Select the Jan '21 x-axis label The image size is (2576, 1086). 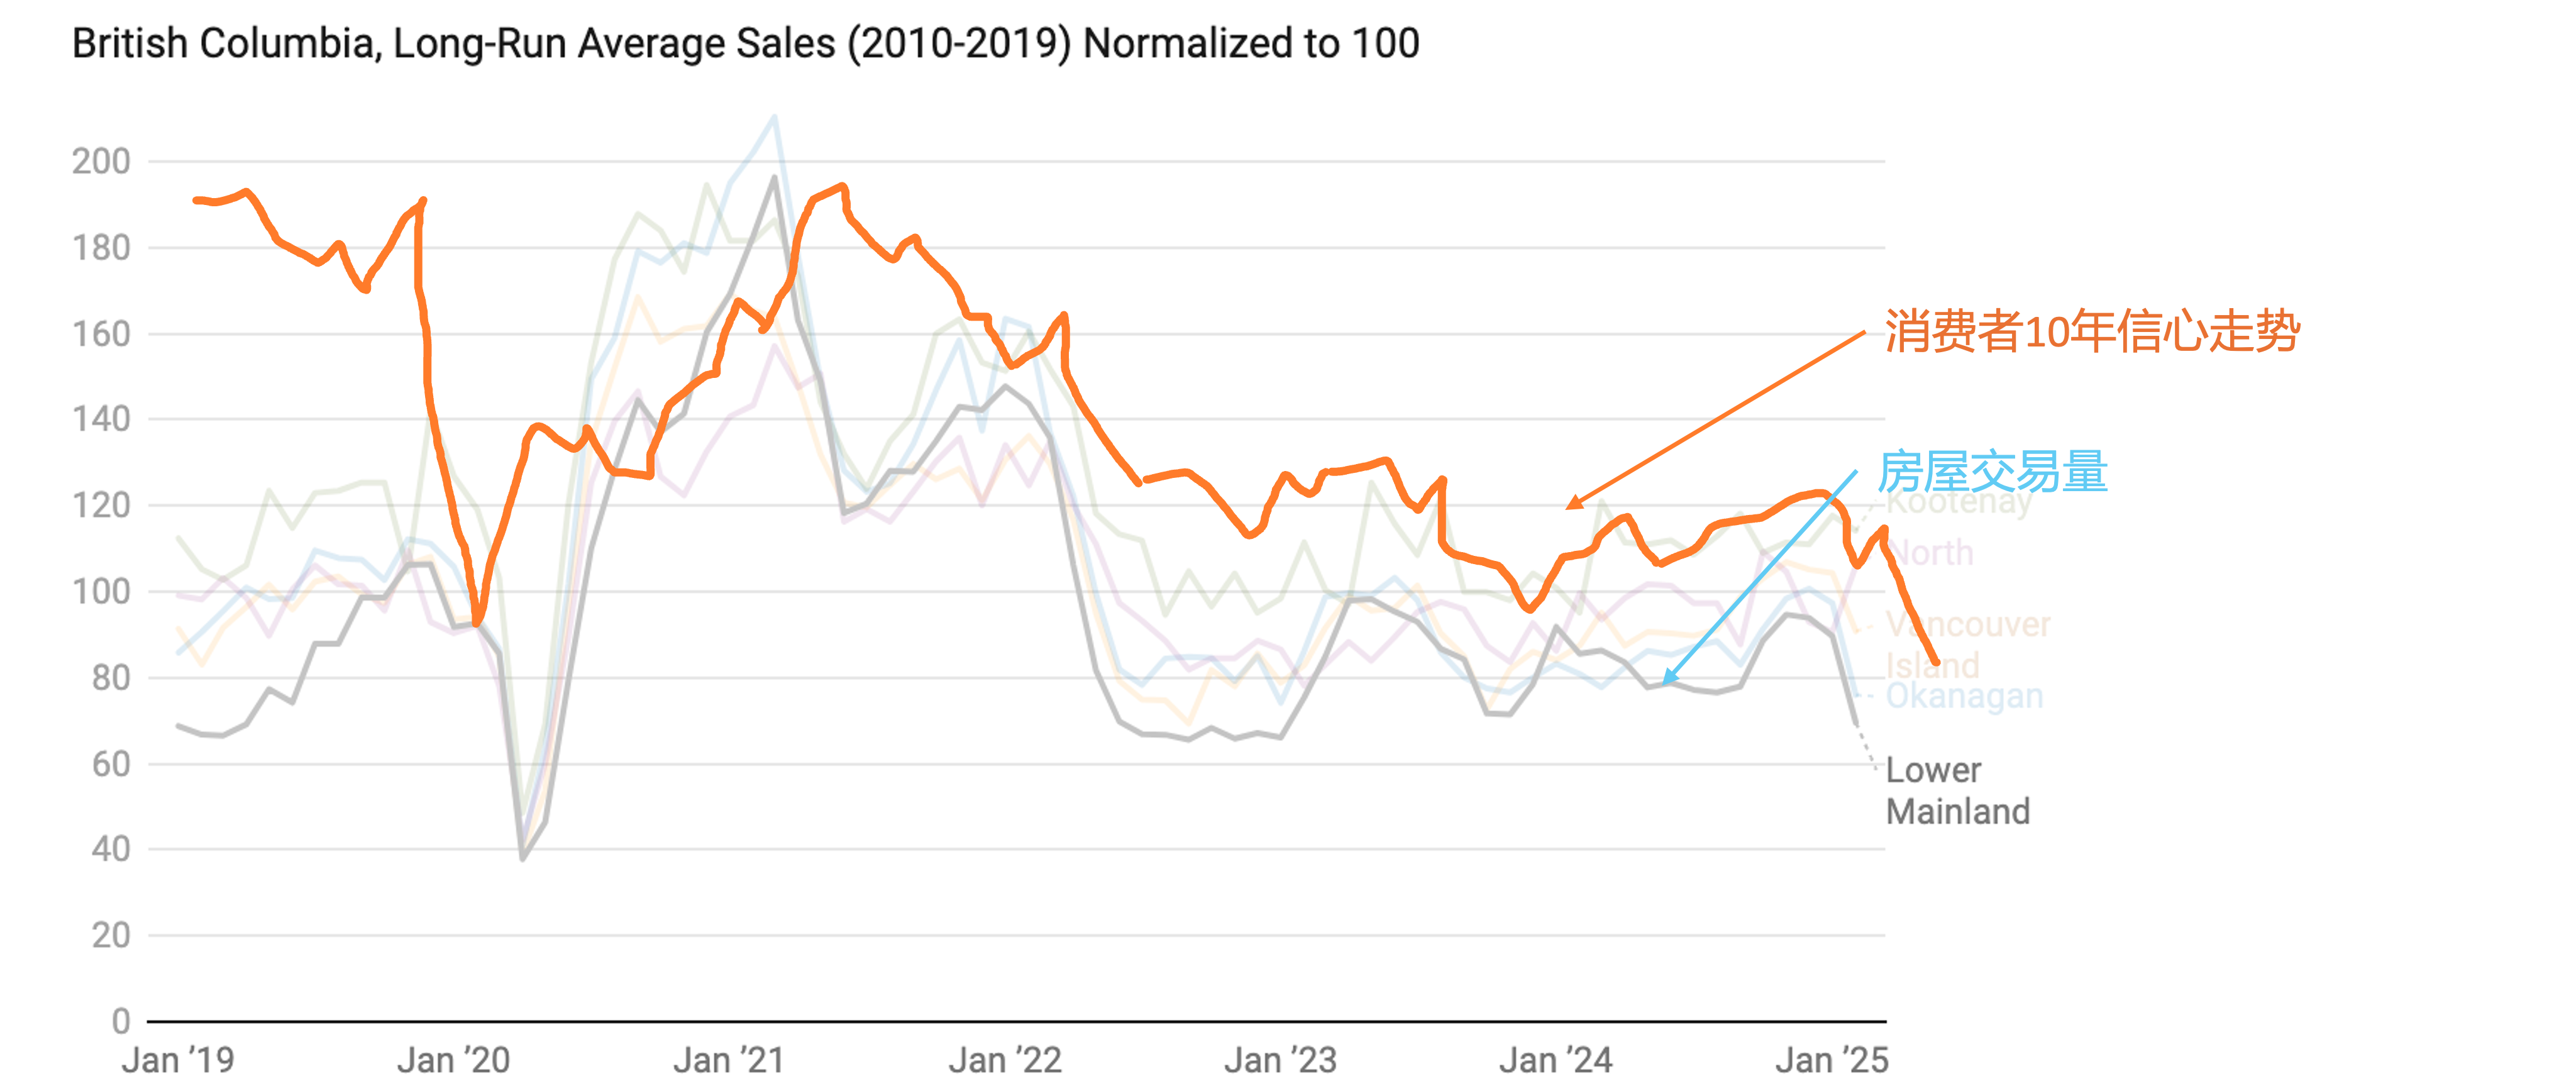[x=728, y=1060]
